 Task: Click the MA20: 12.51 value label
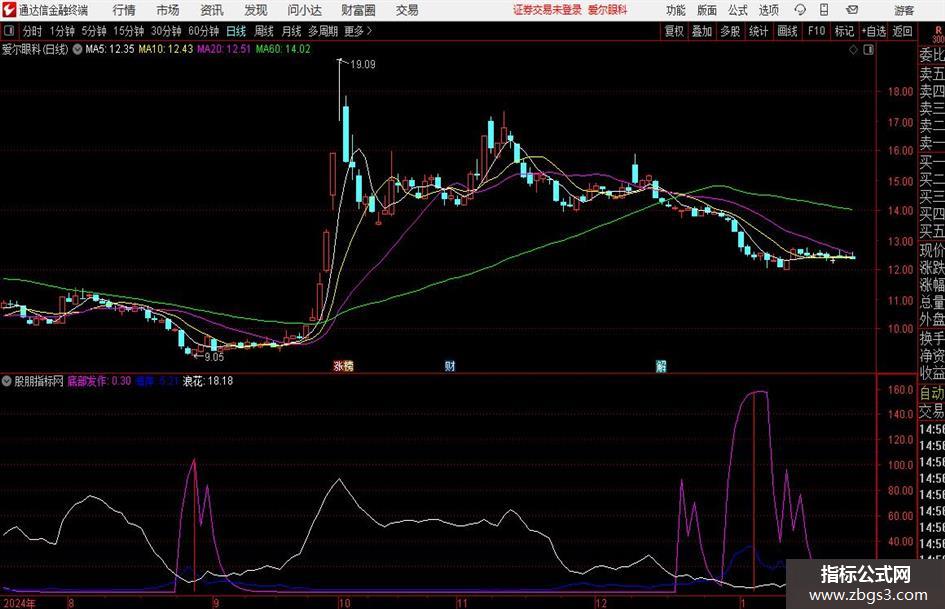[x=224, y=49]
